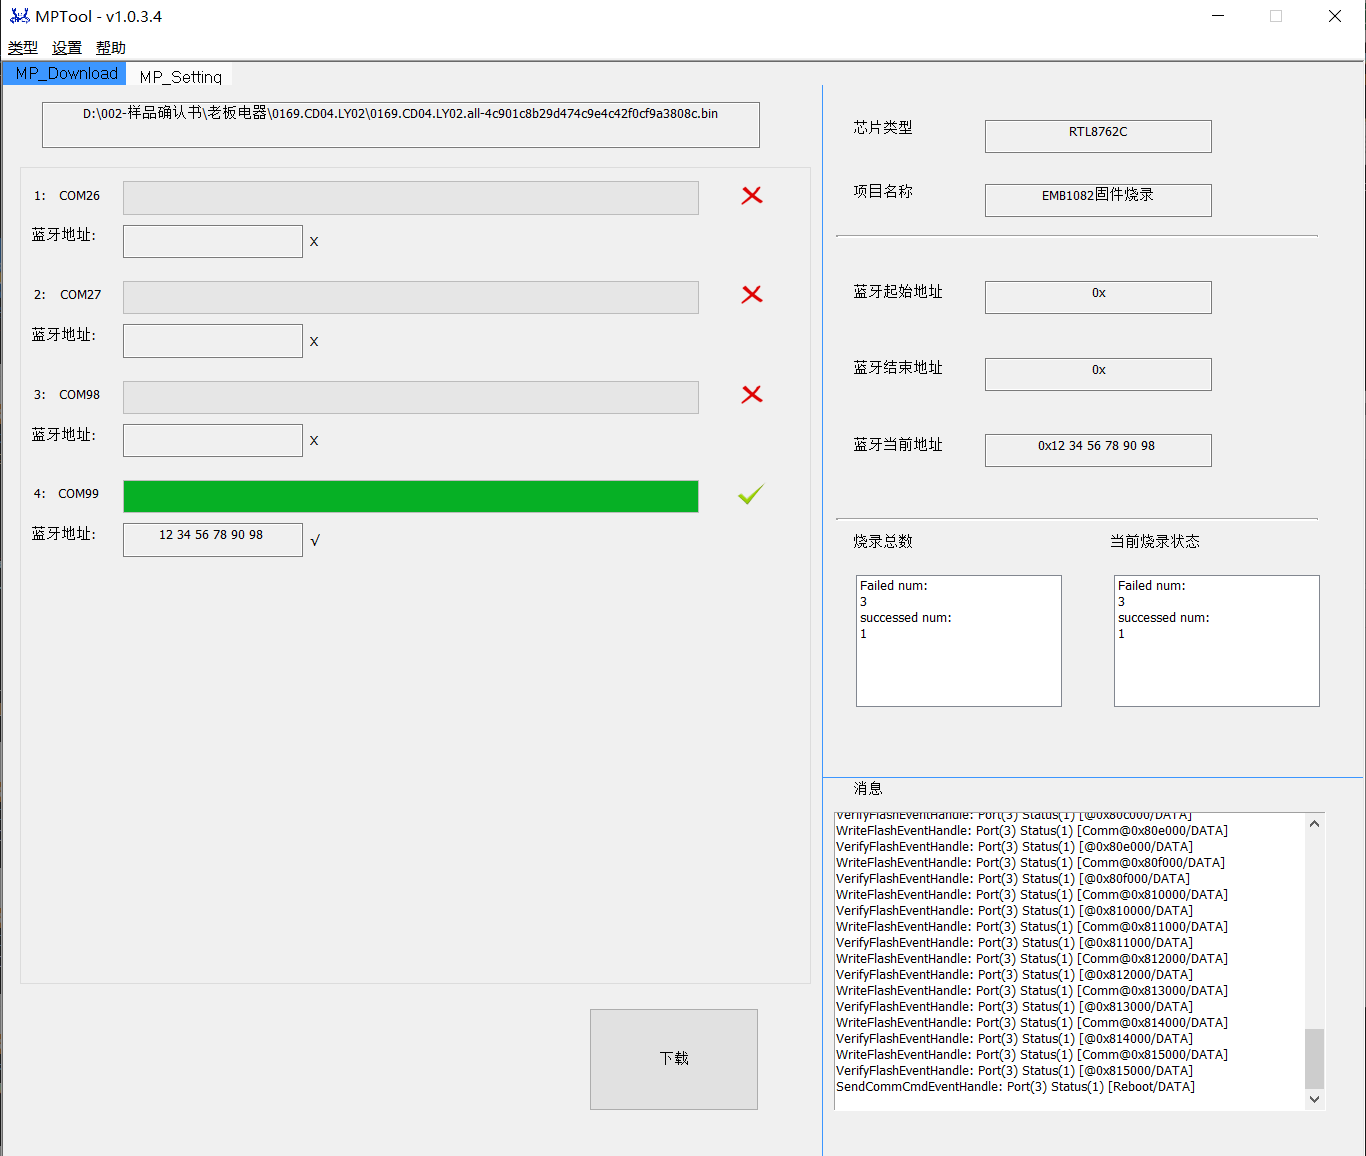The height and width of the screenshot is (1156, 1366).
Task: Click the small x mark beside COM26 Bluetooth address
Action: [x=314, y=242]
